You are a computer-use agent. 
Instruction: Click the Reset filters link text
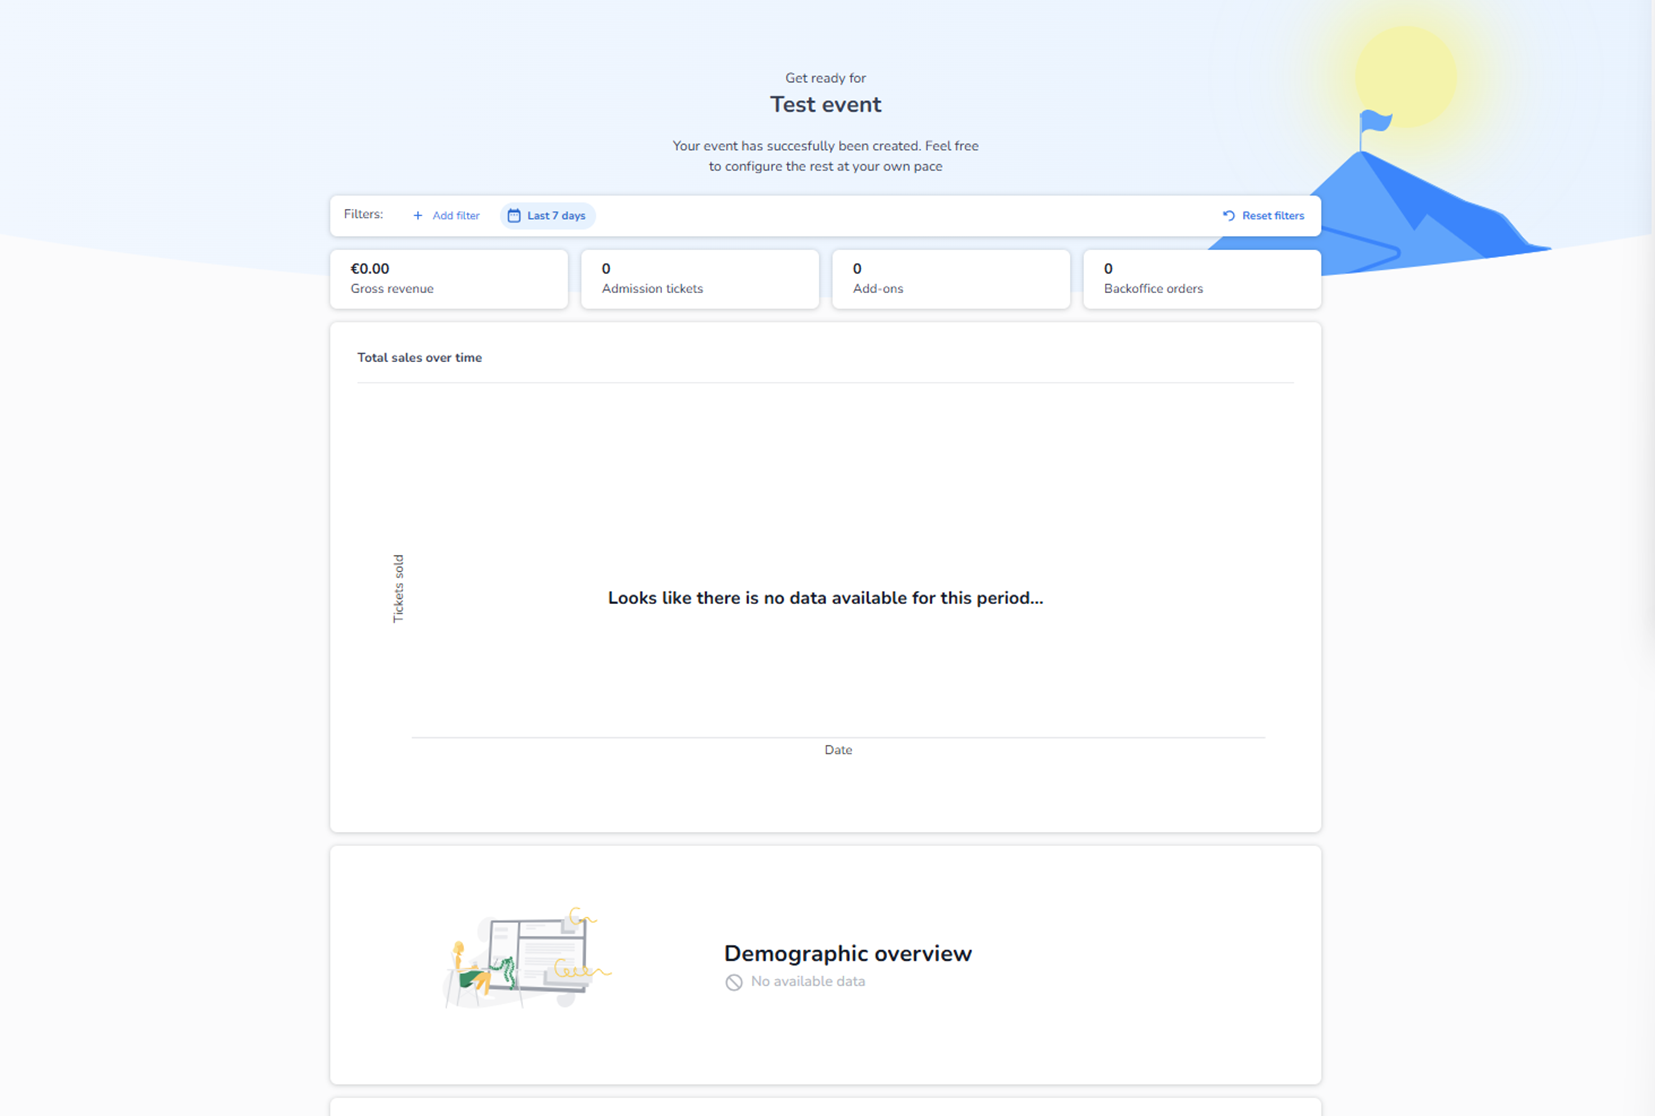click(x=1272, y=216)
